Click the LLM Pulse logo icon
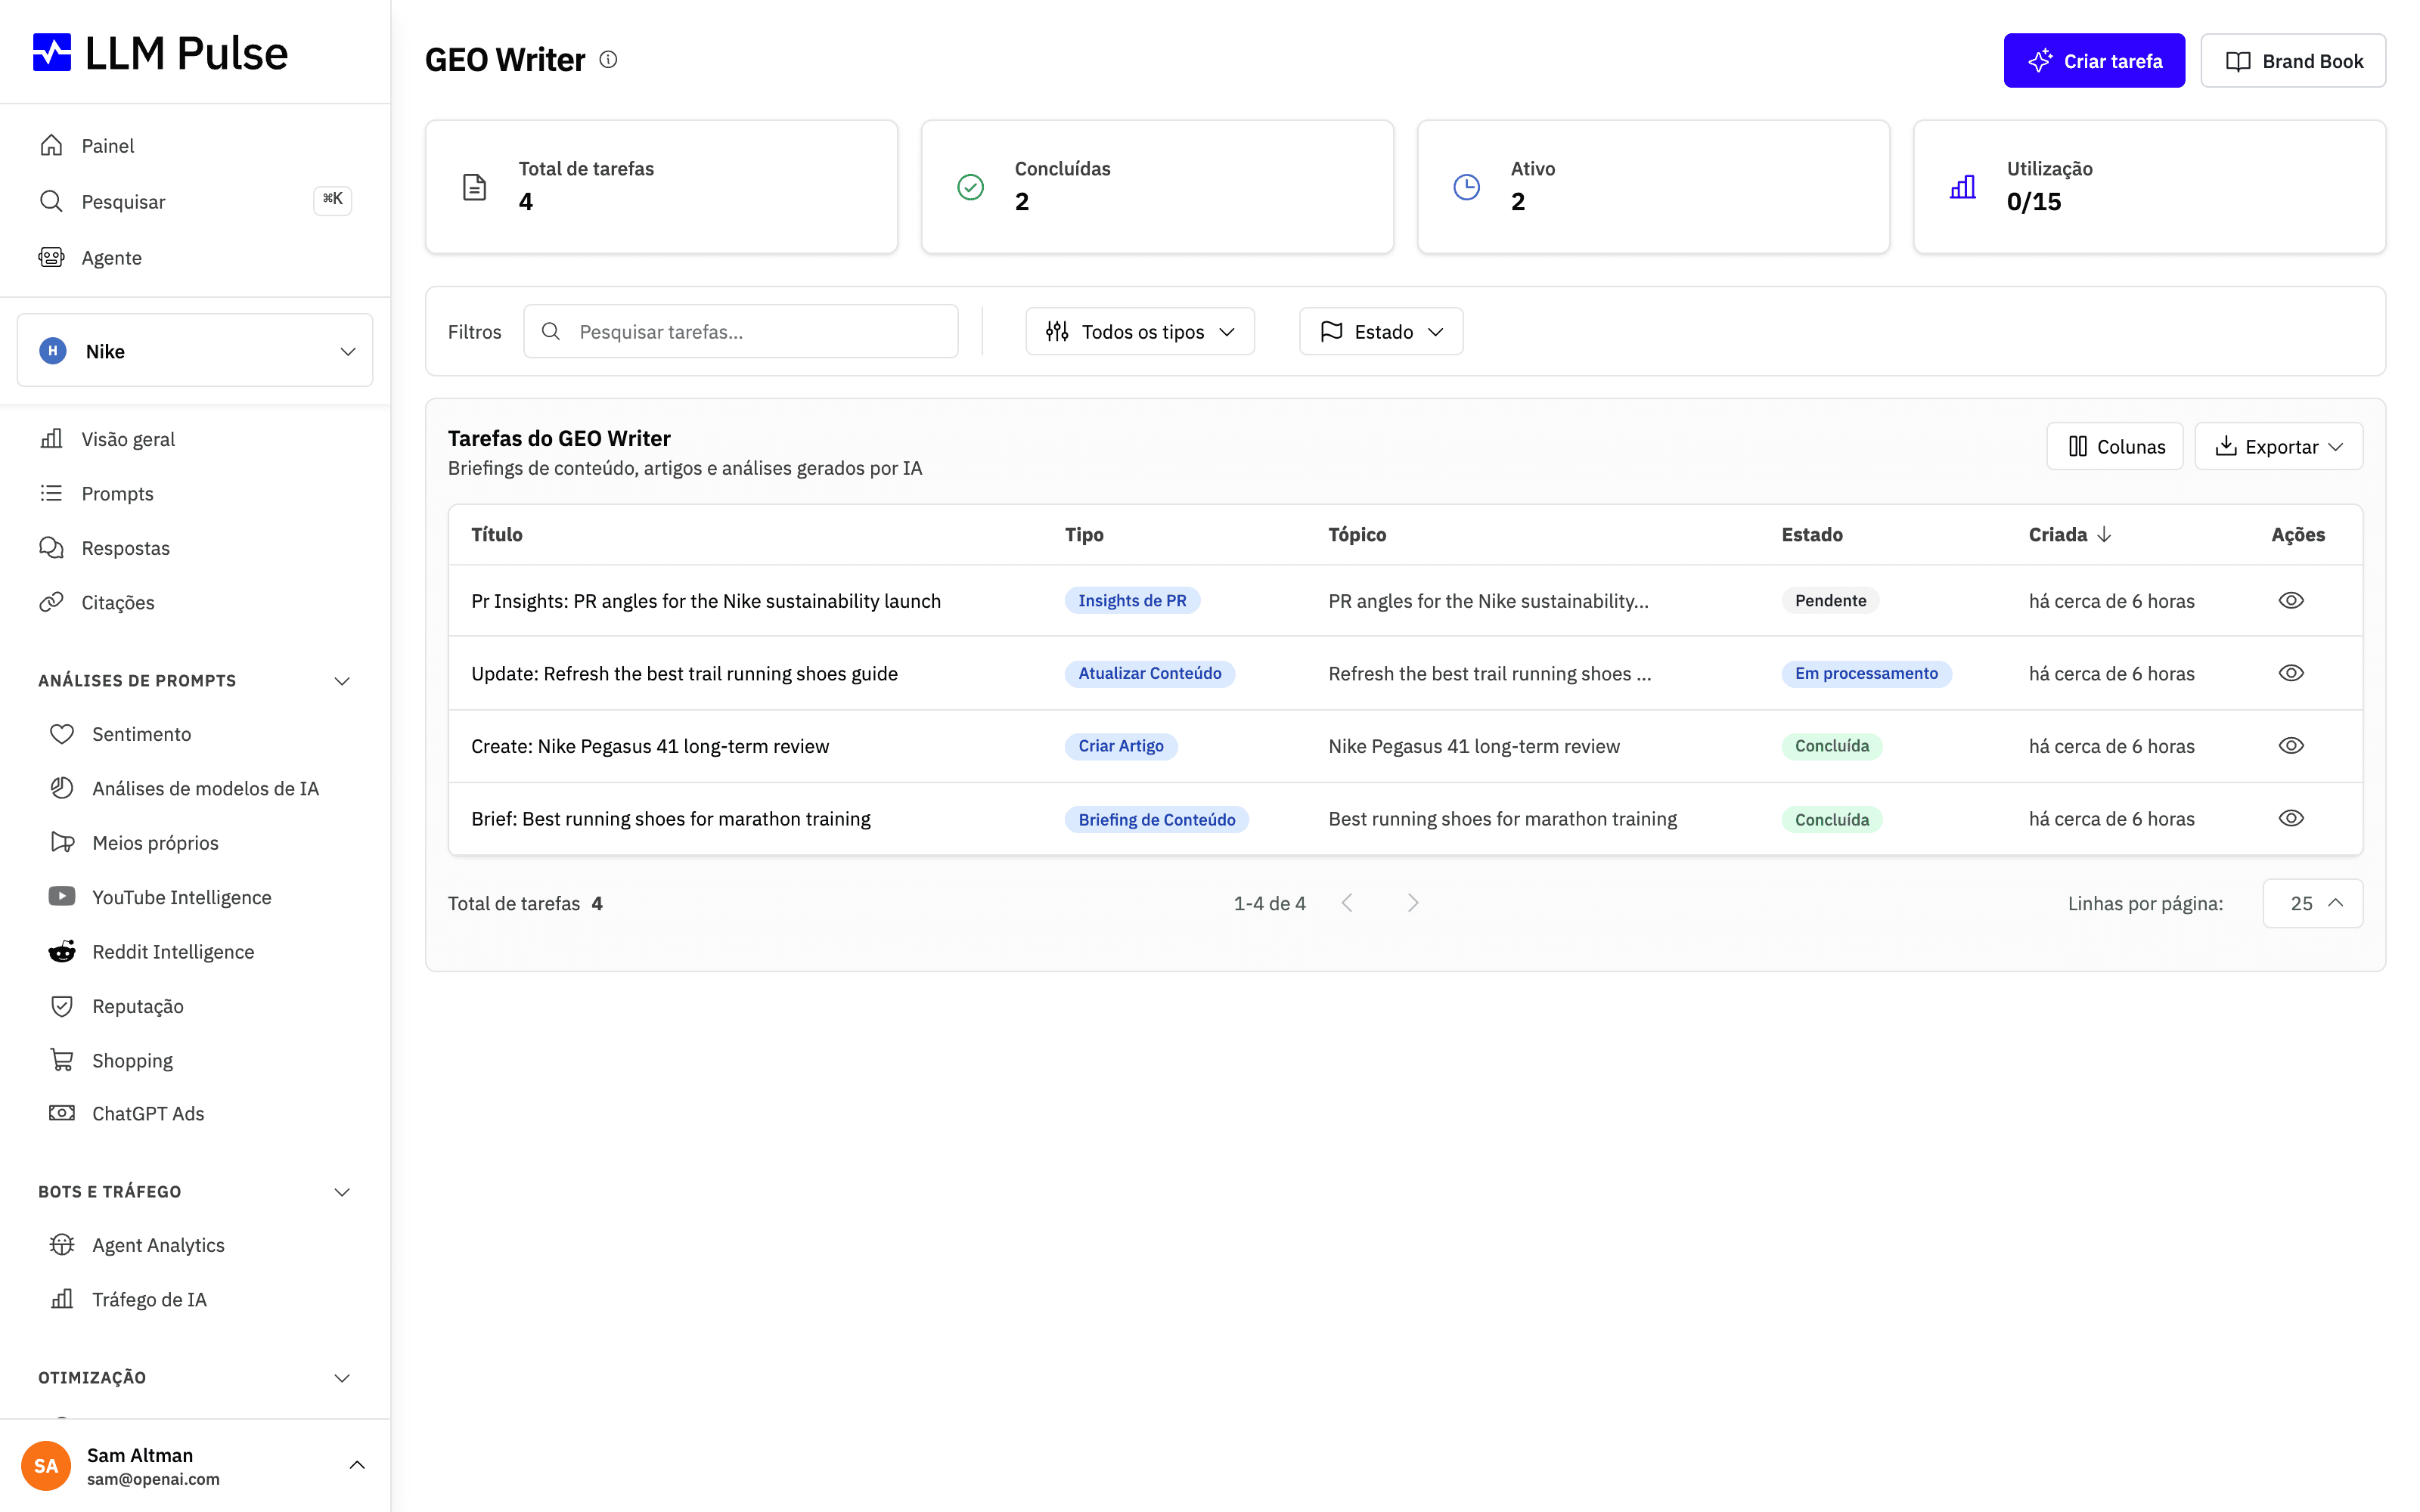Viewport: 2420px width, 1512px height. pyautogui.click(x=52, y=52)
